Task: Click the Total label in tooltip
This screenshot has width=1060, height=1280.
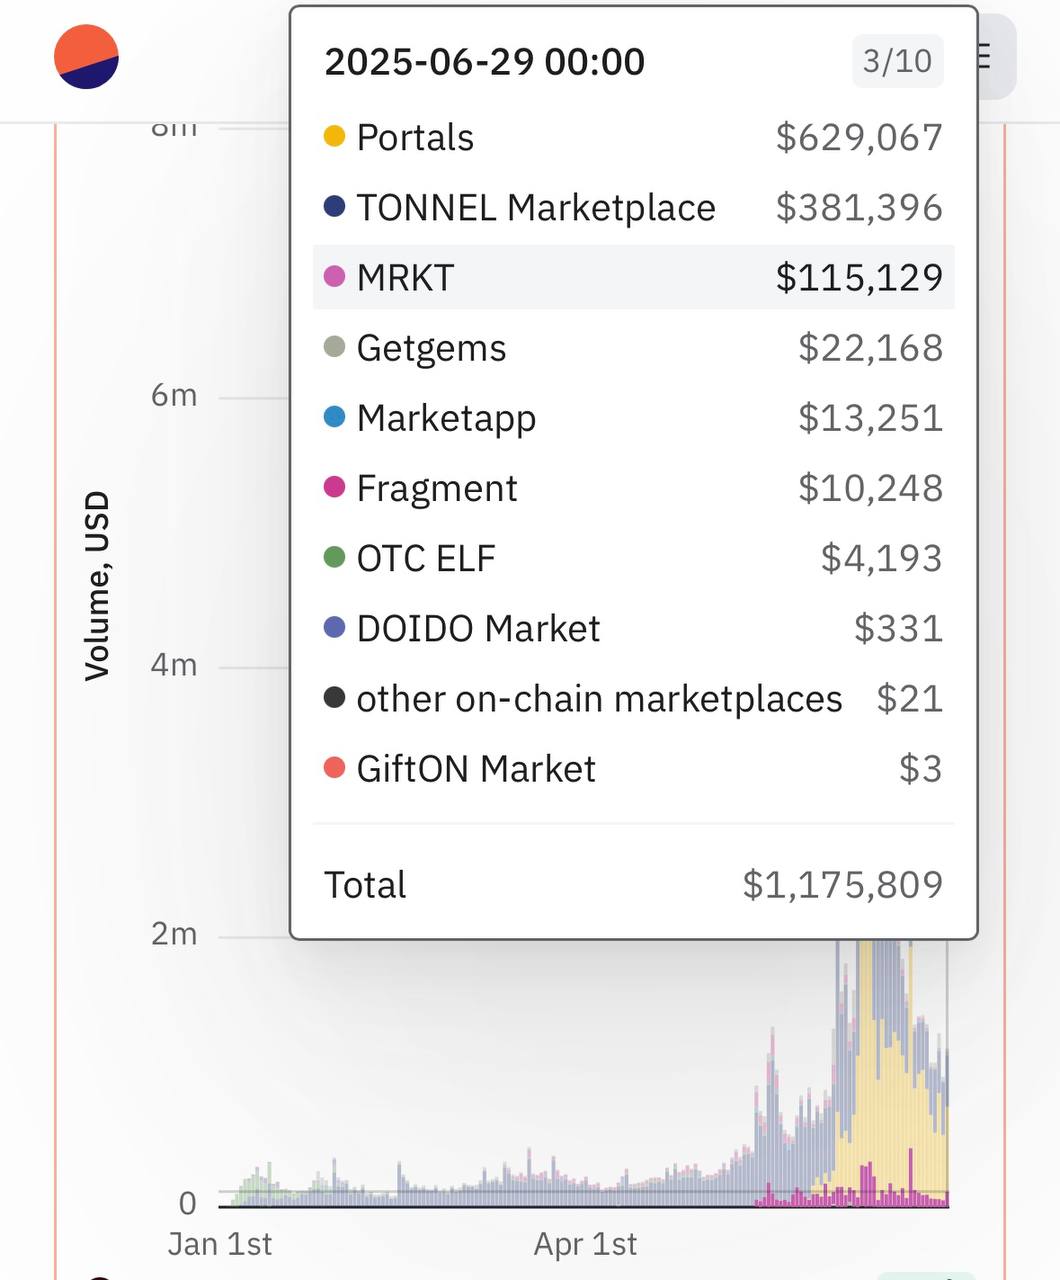Action: click(x=365, y=885)
